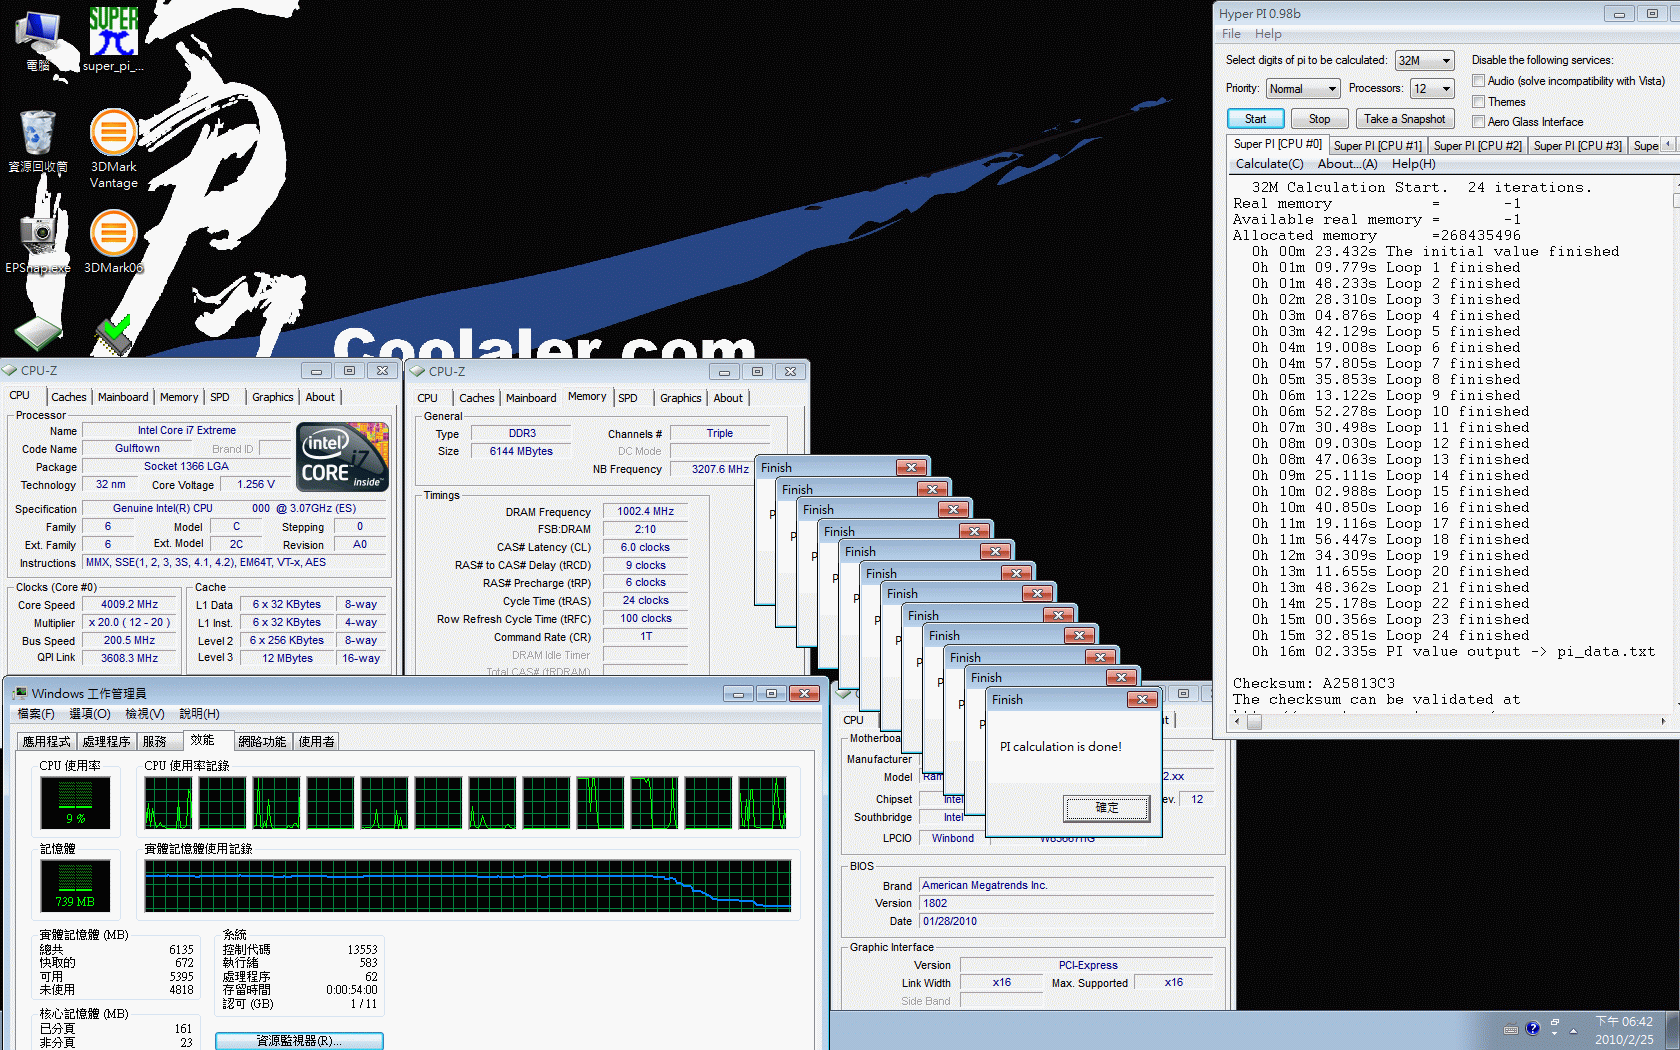
Task: Click the keyboard input method tray icon
Action: pyautogui.click(x=1511, y=1029)
